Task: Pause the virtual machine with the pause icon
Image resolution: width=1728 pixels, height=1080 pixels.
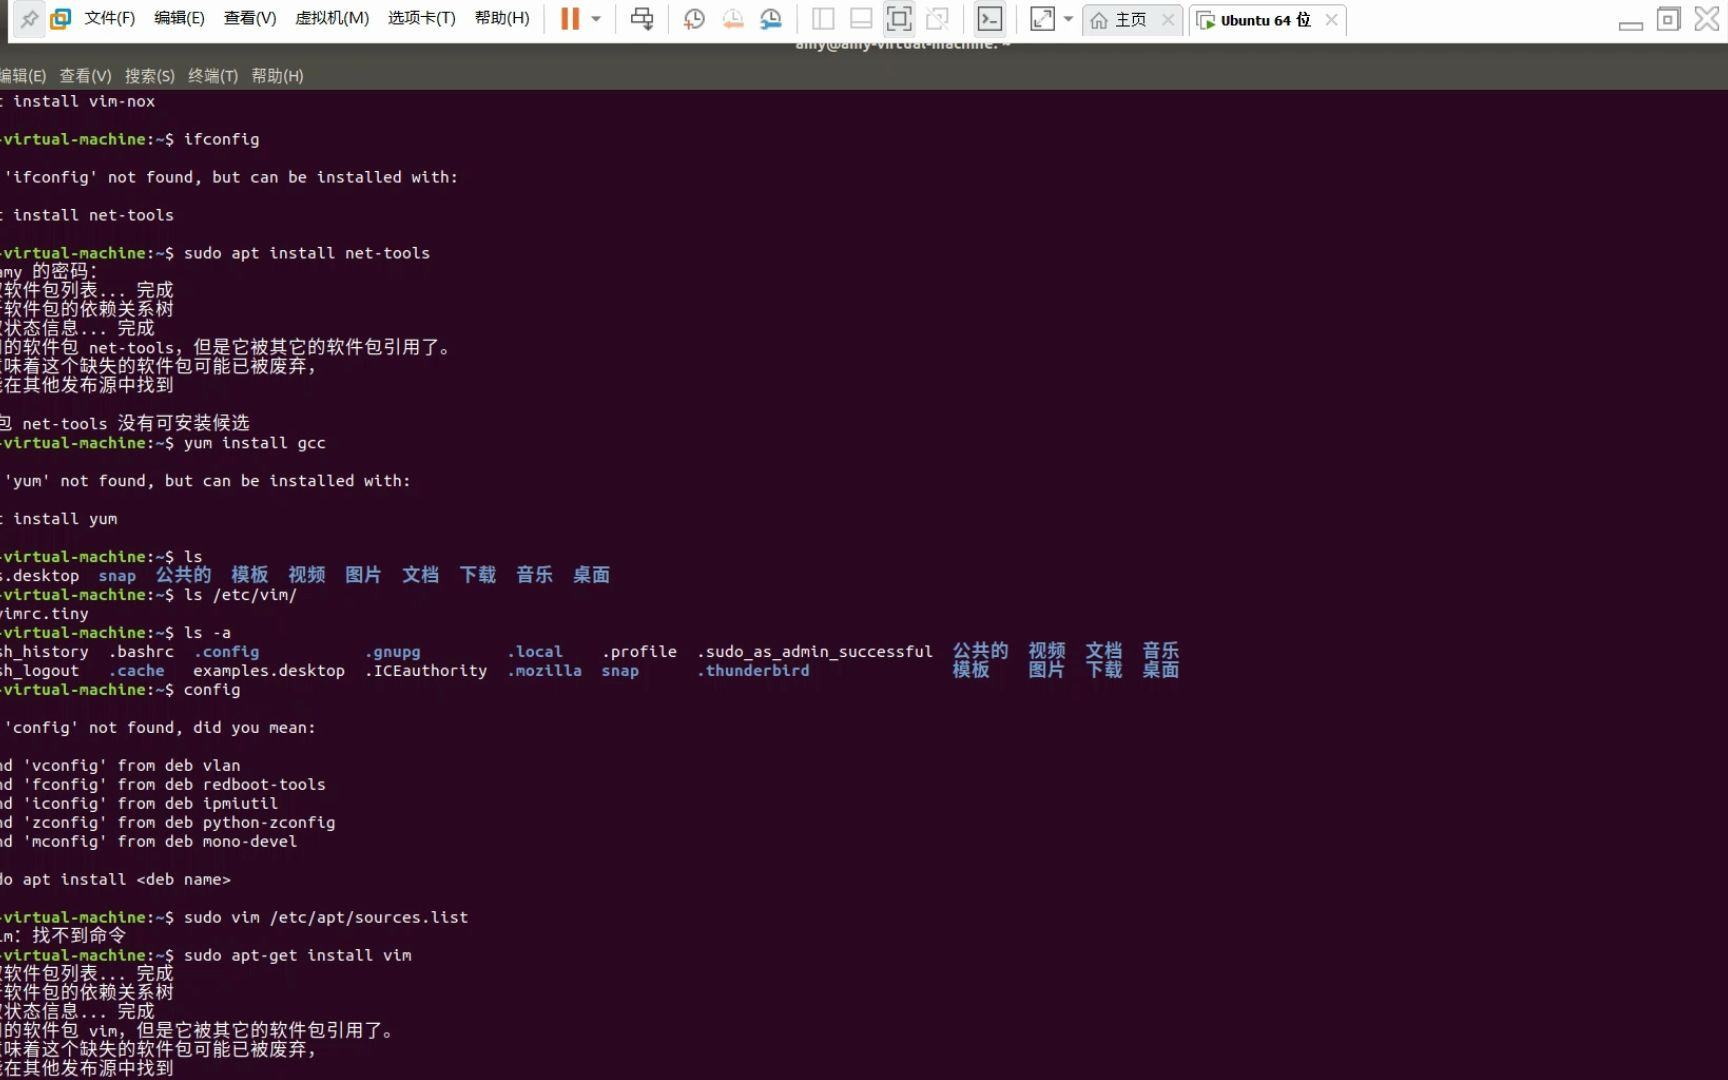Action: 570,19
